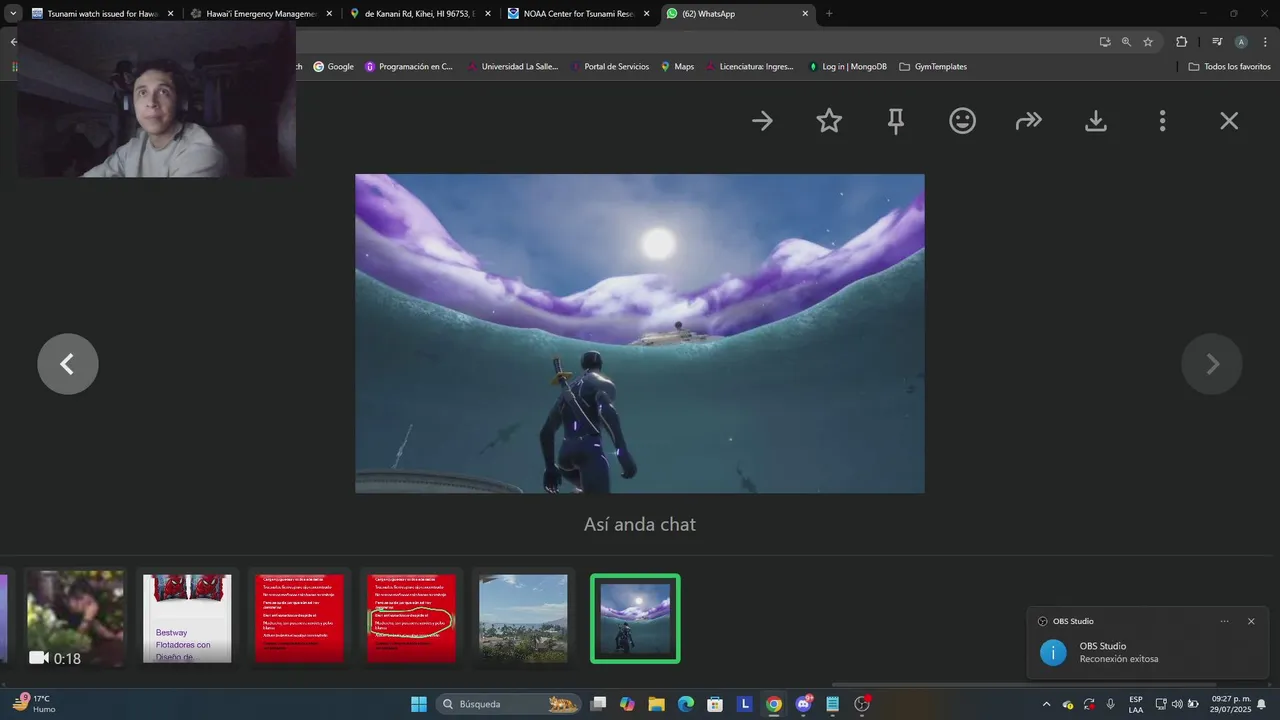1280x720 pixels.
Task: Click the go-to-message arrow icon in viewer toolbar
Action: click(762, 121)
